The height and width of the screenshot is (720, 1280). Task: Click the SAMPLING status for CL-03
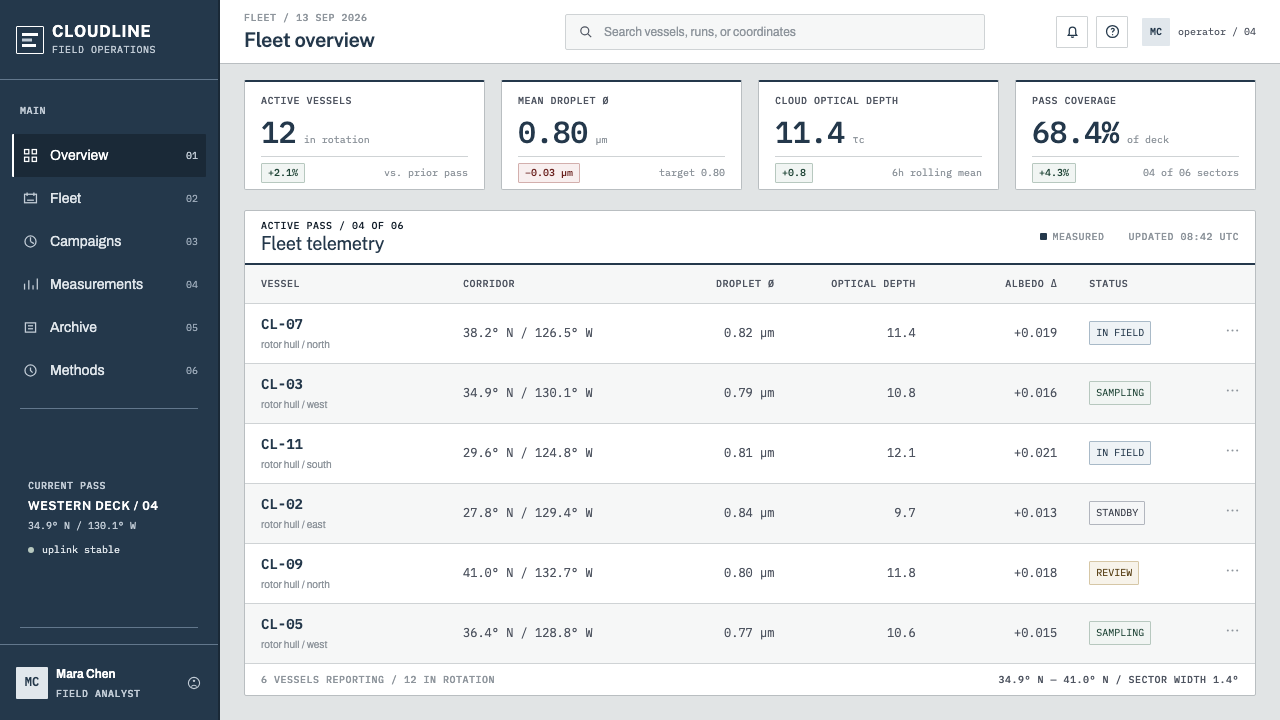coord(1120,393)
